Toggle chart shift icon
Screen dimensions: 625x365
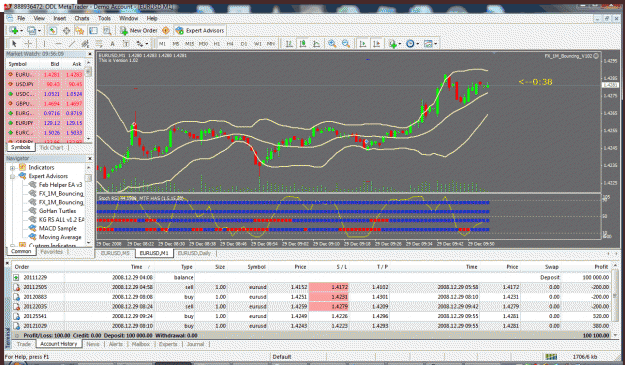pos(376,44)
